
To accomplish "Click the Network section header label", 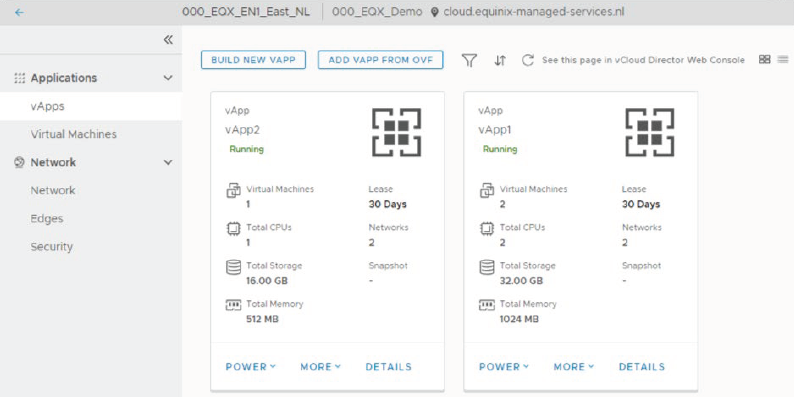I will coord(53,163).
